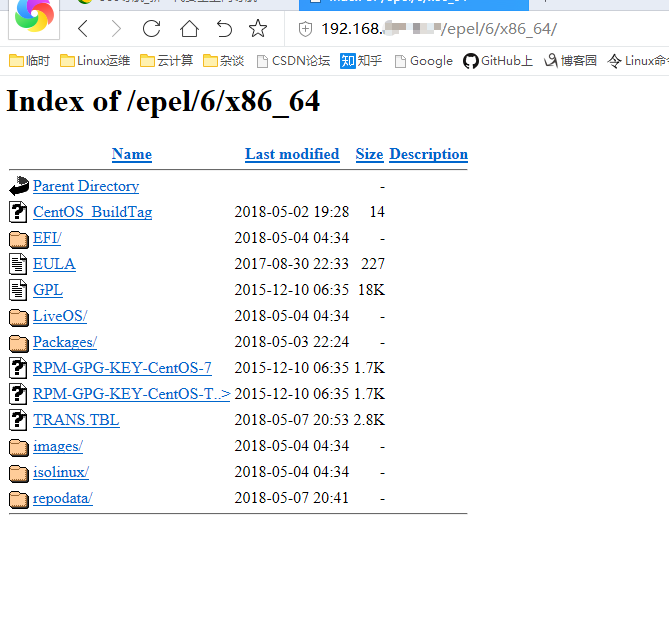Open the images/ directory link
Screen dimensions: 669x622
(x=58, y=446)
